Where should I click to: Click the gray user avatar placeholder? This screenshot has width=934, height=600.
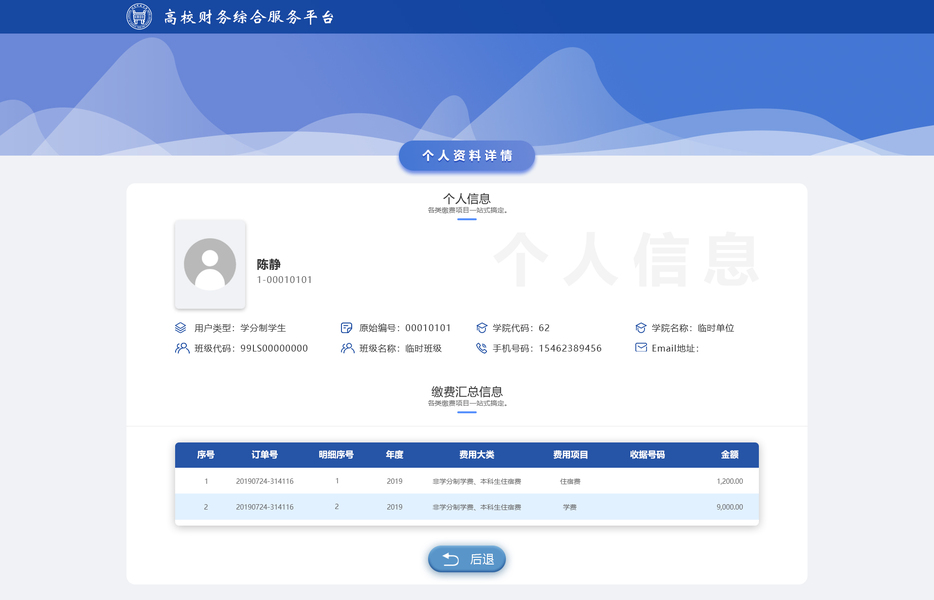(210, 265)
